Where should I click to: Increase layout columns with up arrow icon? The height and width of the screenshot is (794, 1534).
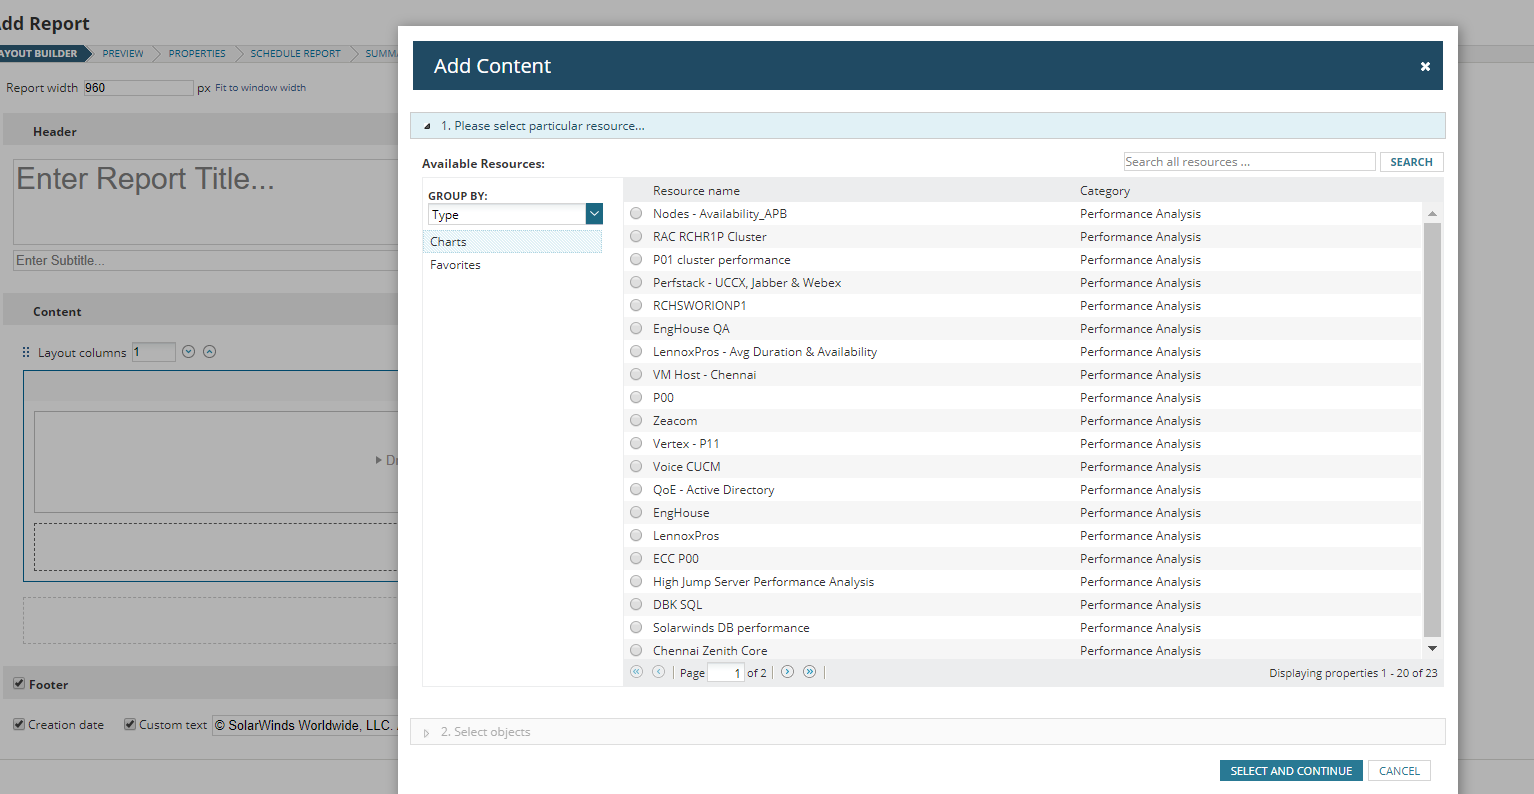209,352
